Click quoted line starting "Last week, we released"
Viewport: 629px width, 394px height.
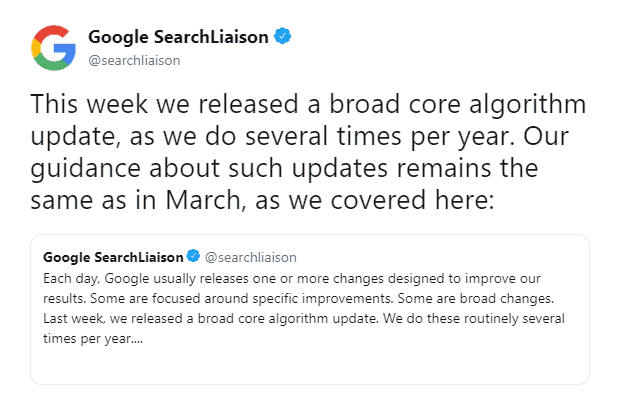click(304, 319)
